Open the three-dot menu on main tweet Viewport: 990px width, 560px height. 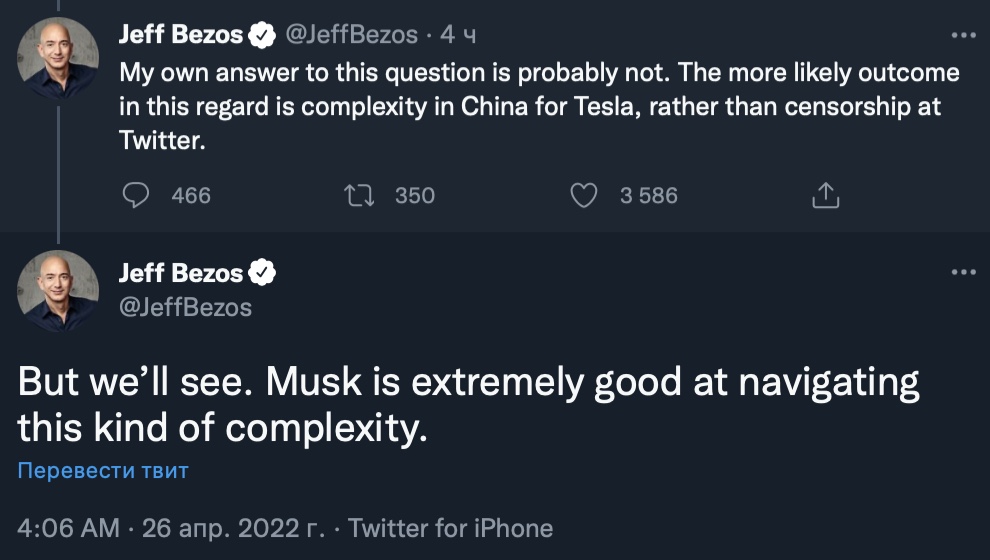pyautogui.click(x=962, y=273)
